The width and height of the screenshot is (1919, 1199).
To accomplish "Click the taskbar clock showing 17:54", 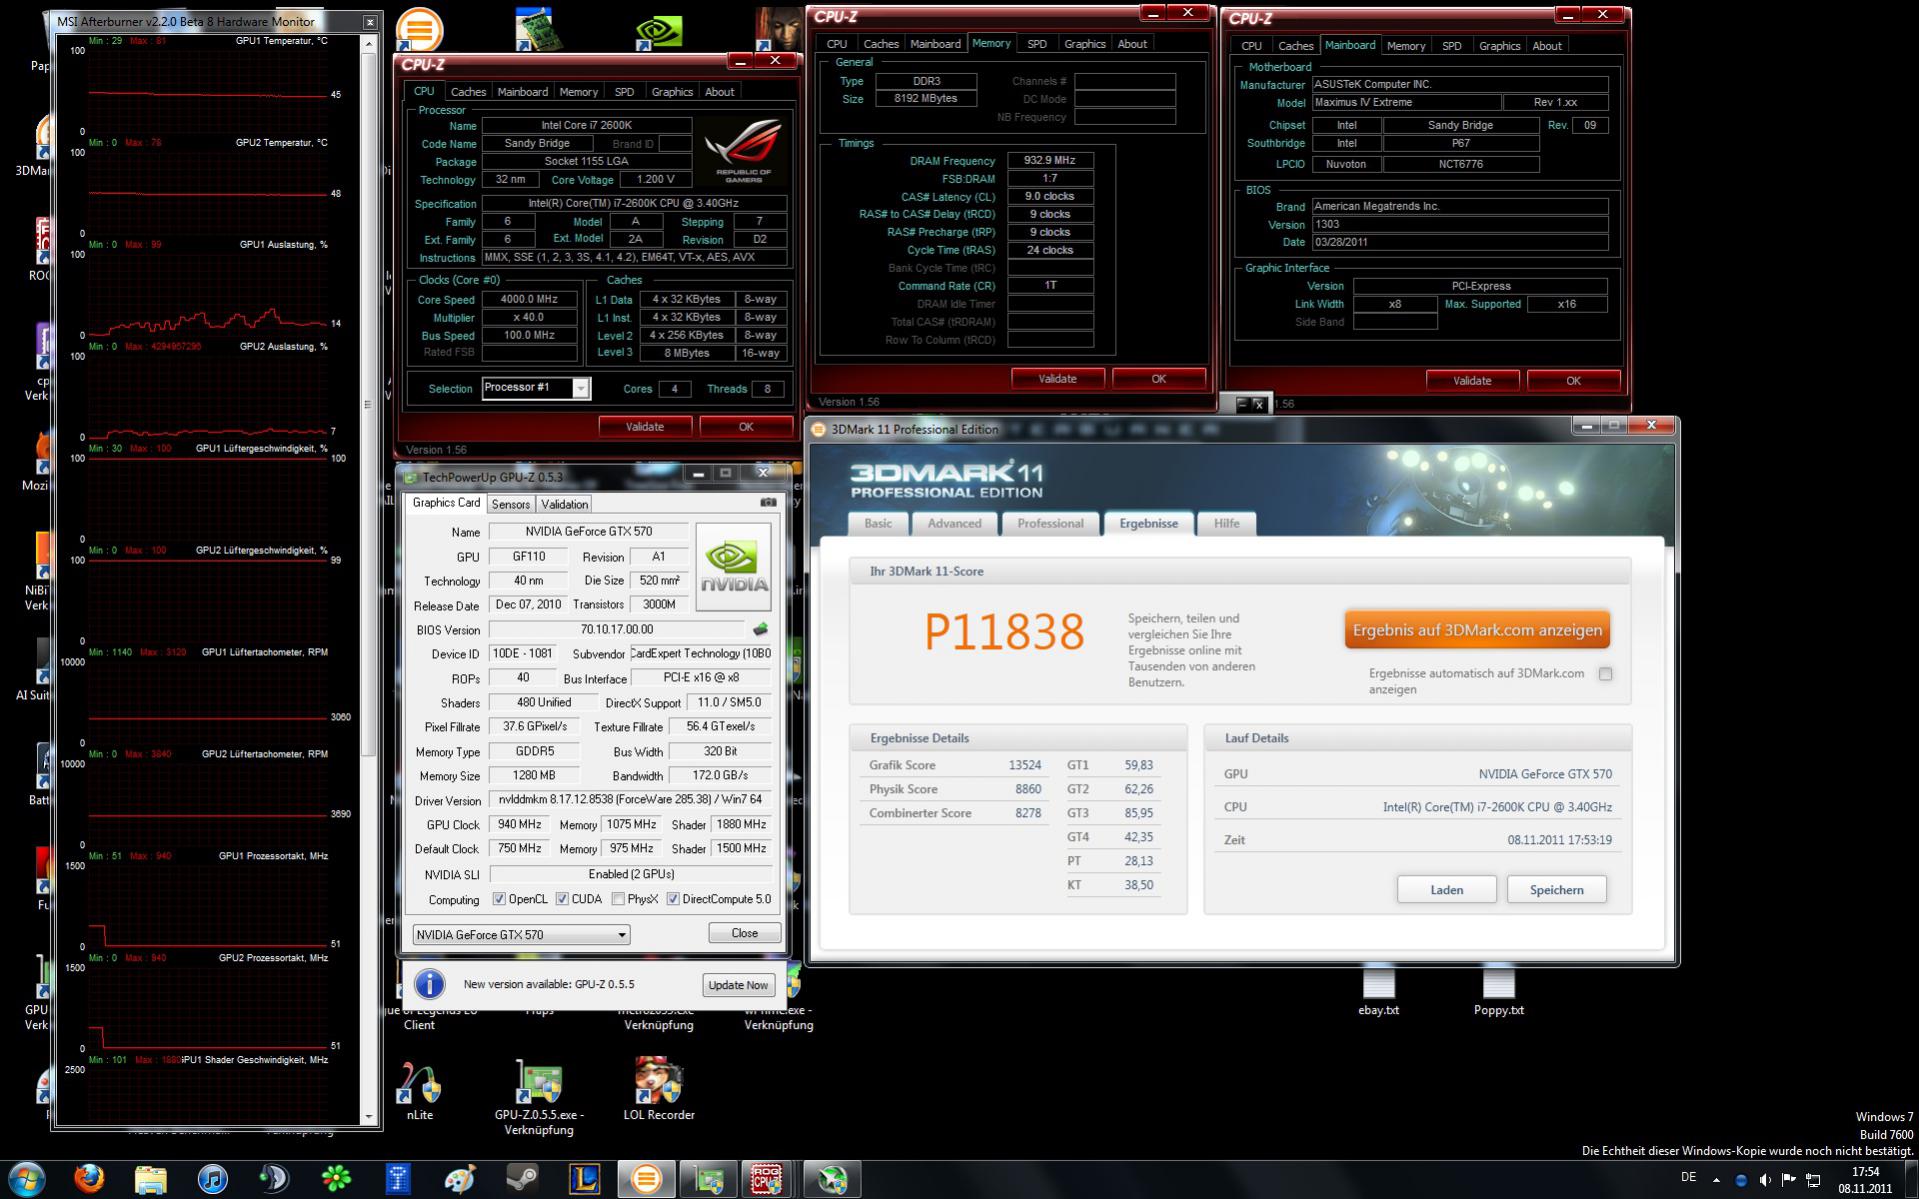I will pos(1864,1180).
